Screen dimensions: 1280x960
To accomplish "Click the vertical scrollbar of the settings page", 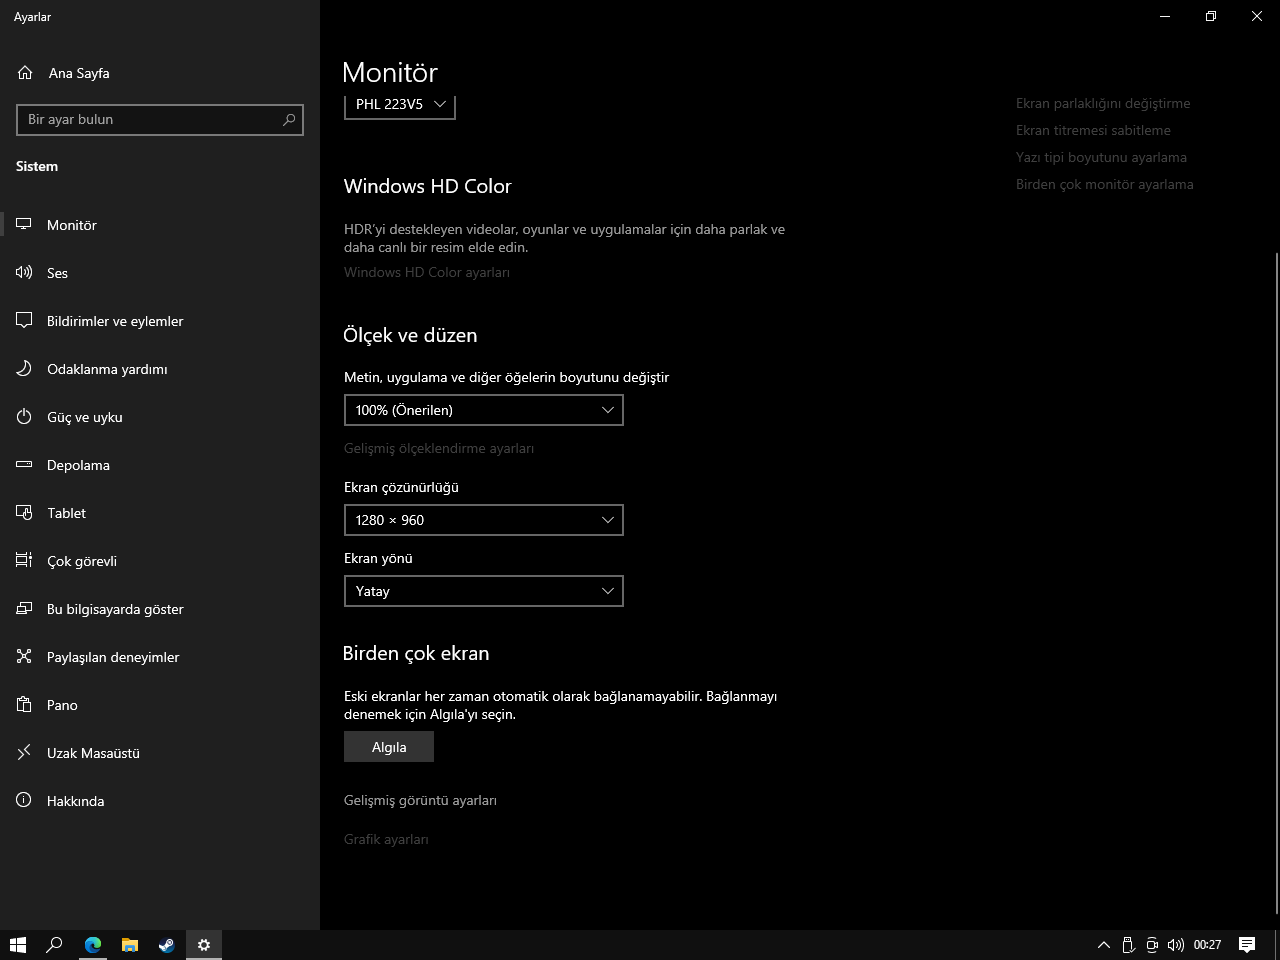I will point(1276,583).
